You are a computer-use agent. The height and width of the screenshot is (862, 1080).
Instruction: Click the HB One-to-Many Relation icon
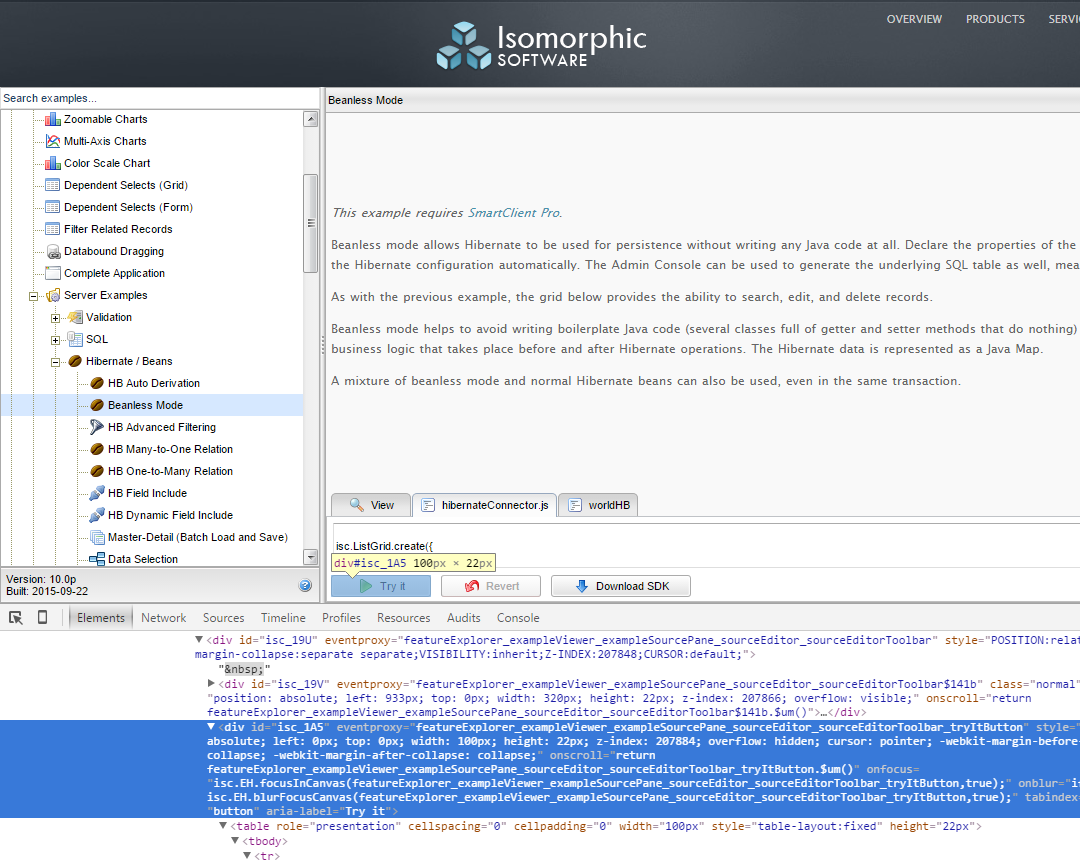pos(97,472)
